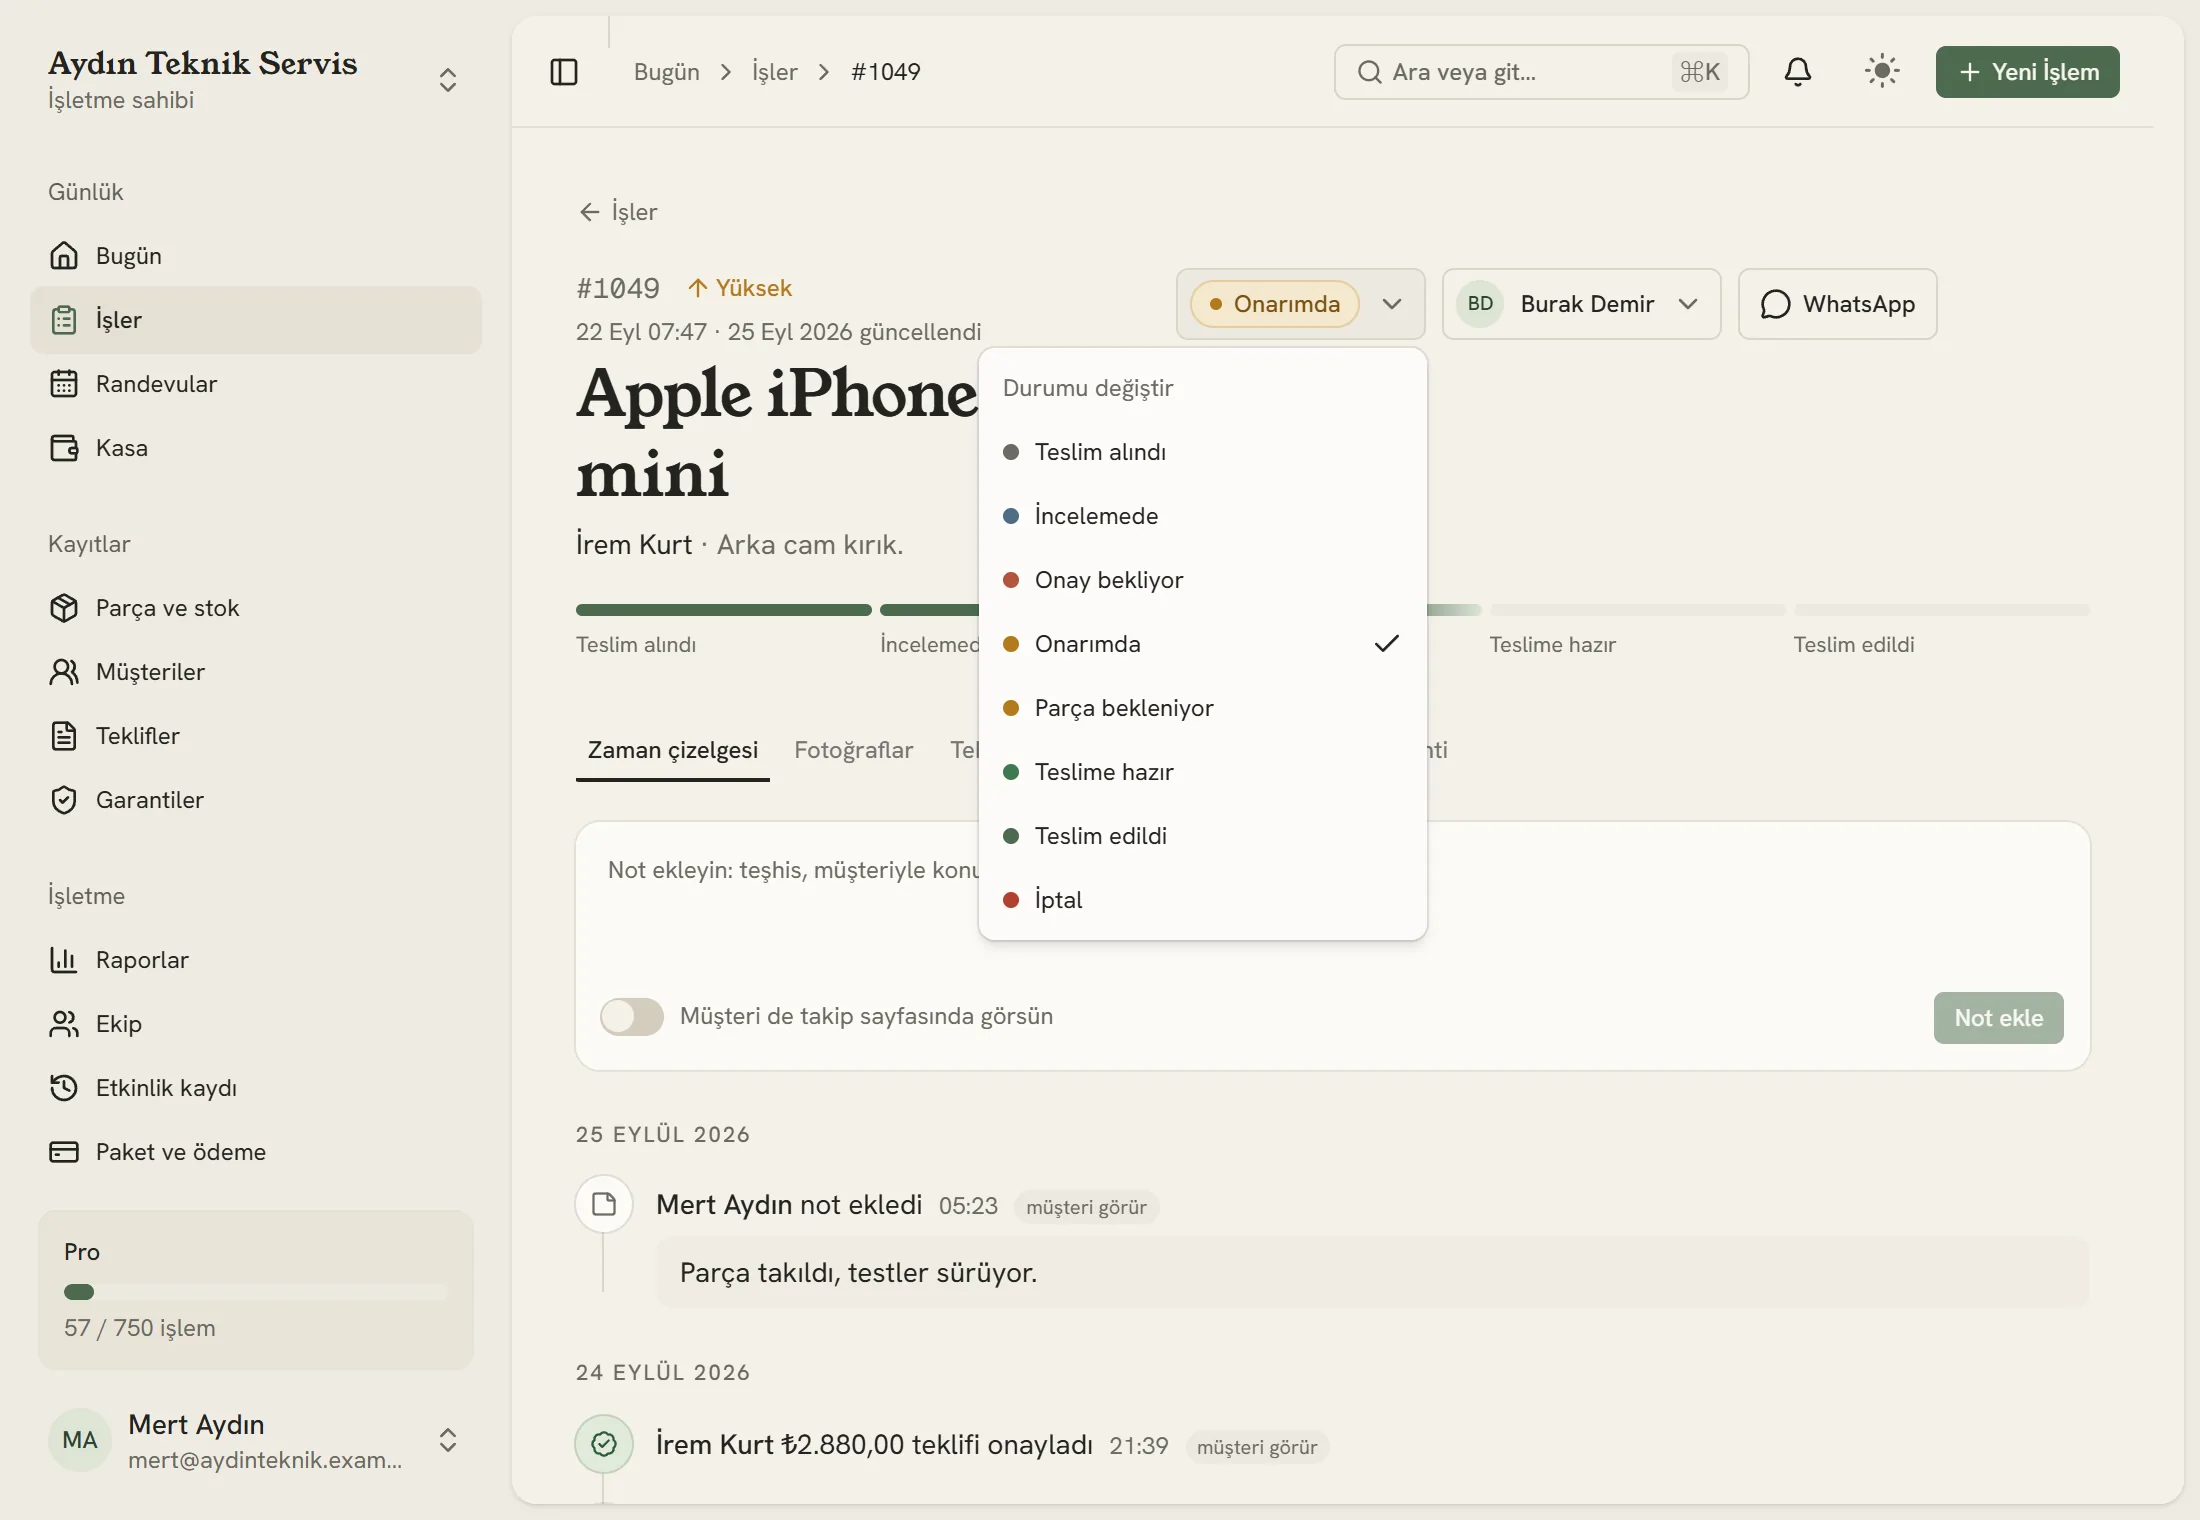Viewport: 2200px width, 1520px height.
Task: Open notifications bell
Action: point(1798,72)
